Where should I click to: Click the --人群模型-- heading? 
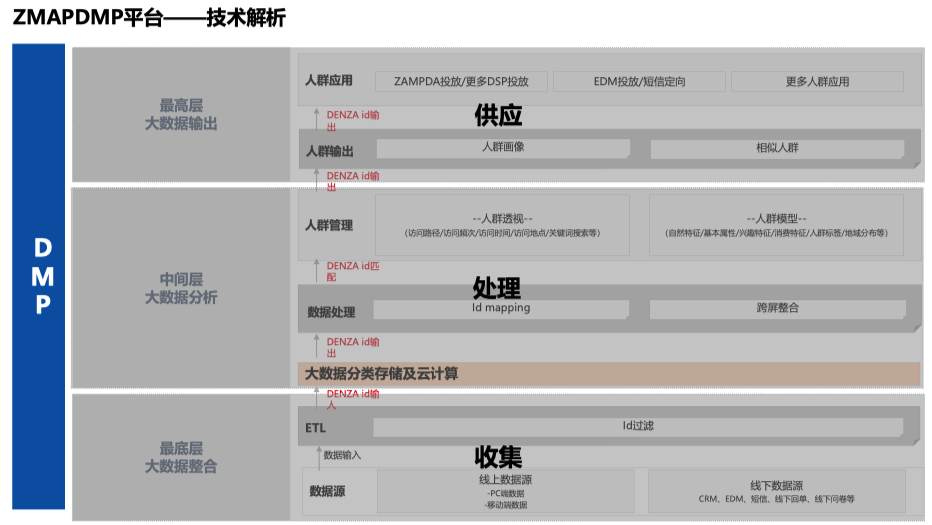click(x=776, y=218)
